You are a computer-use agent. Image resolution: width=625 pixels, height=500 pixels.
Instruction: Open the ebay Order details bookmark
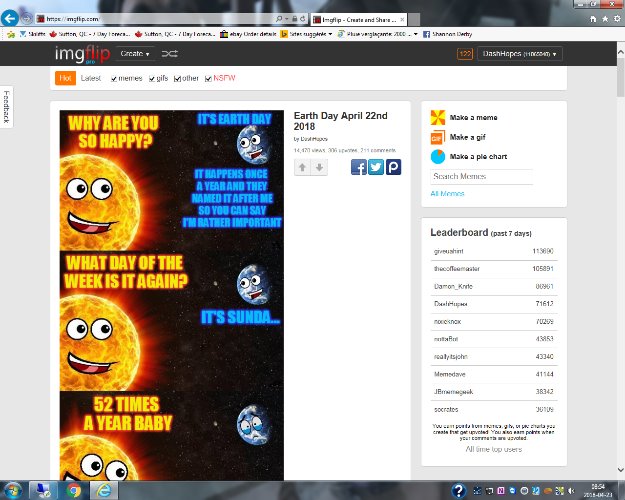coord(248,34)
